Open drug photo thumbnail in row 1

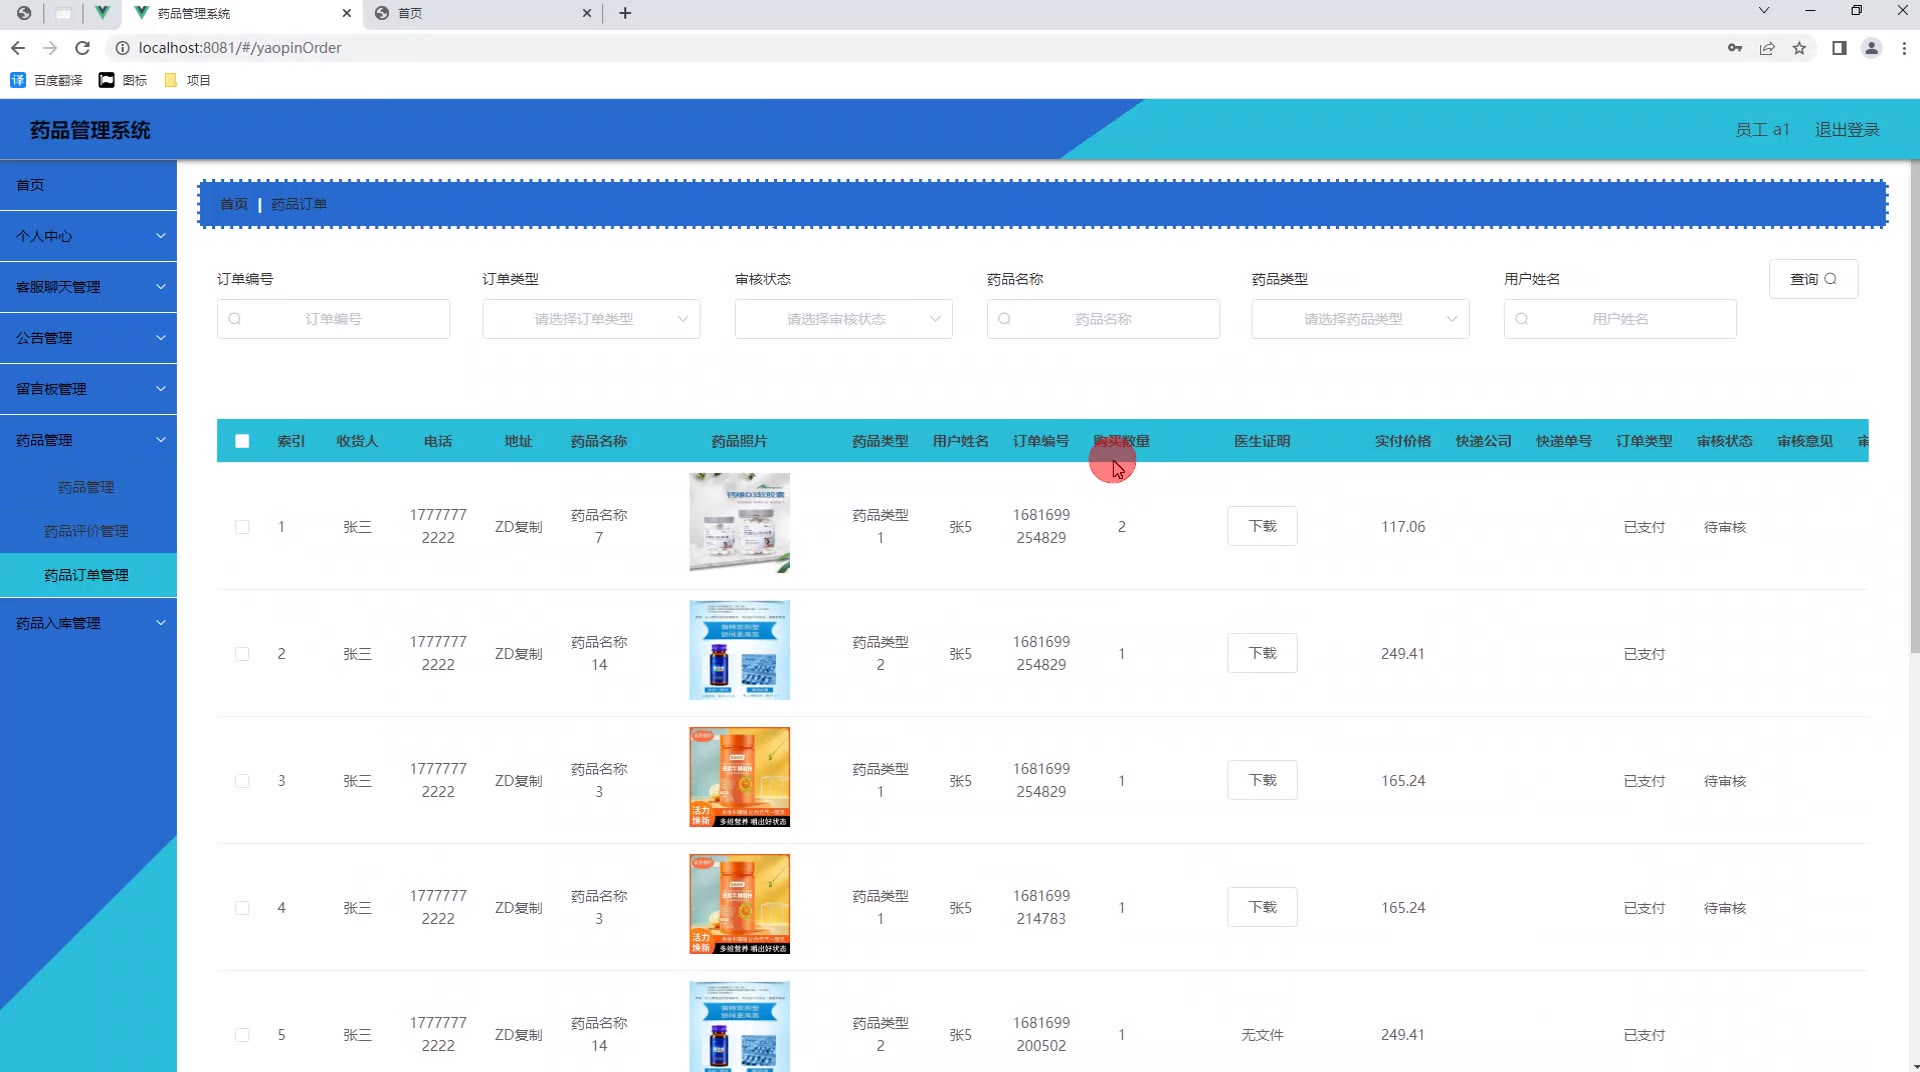coord(739,523)
